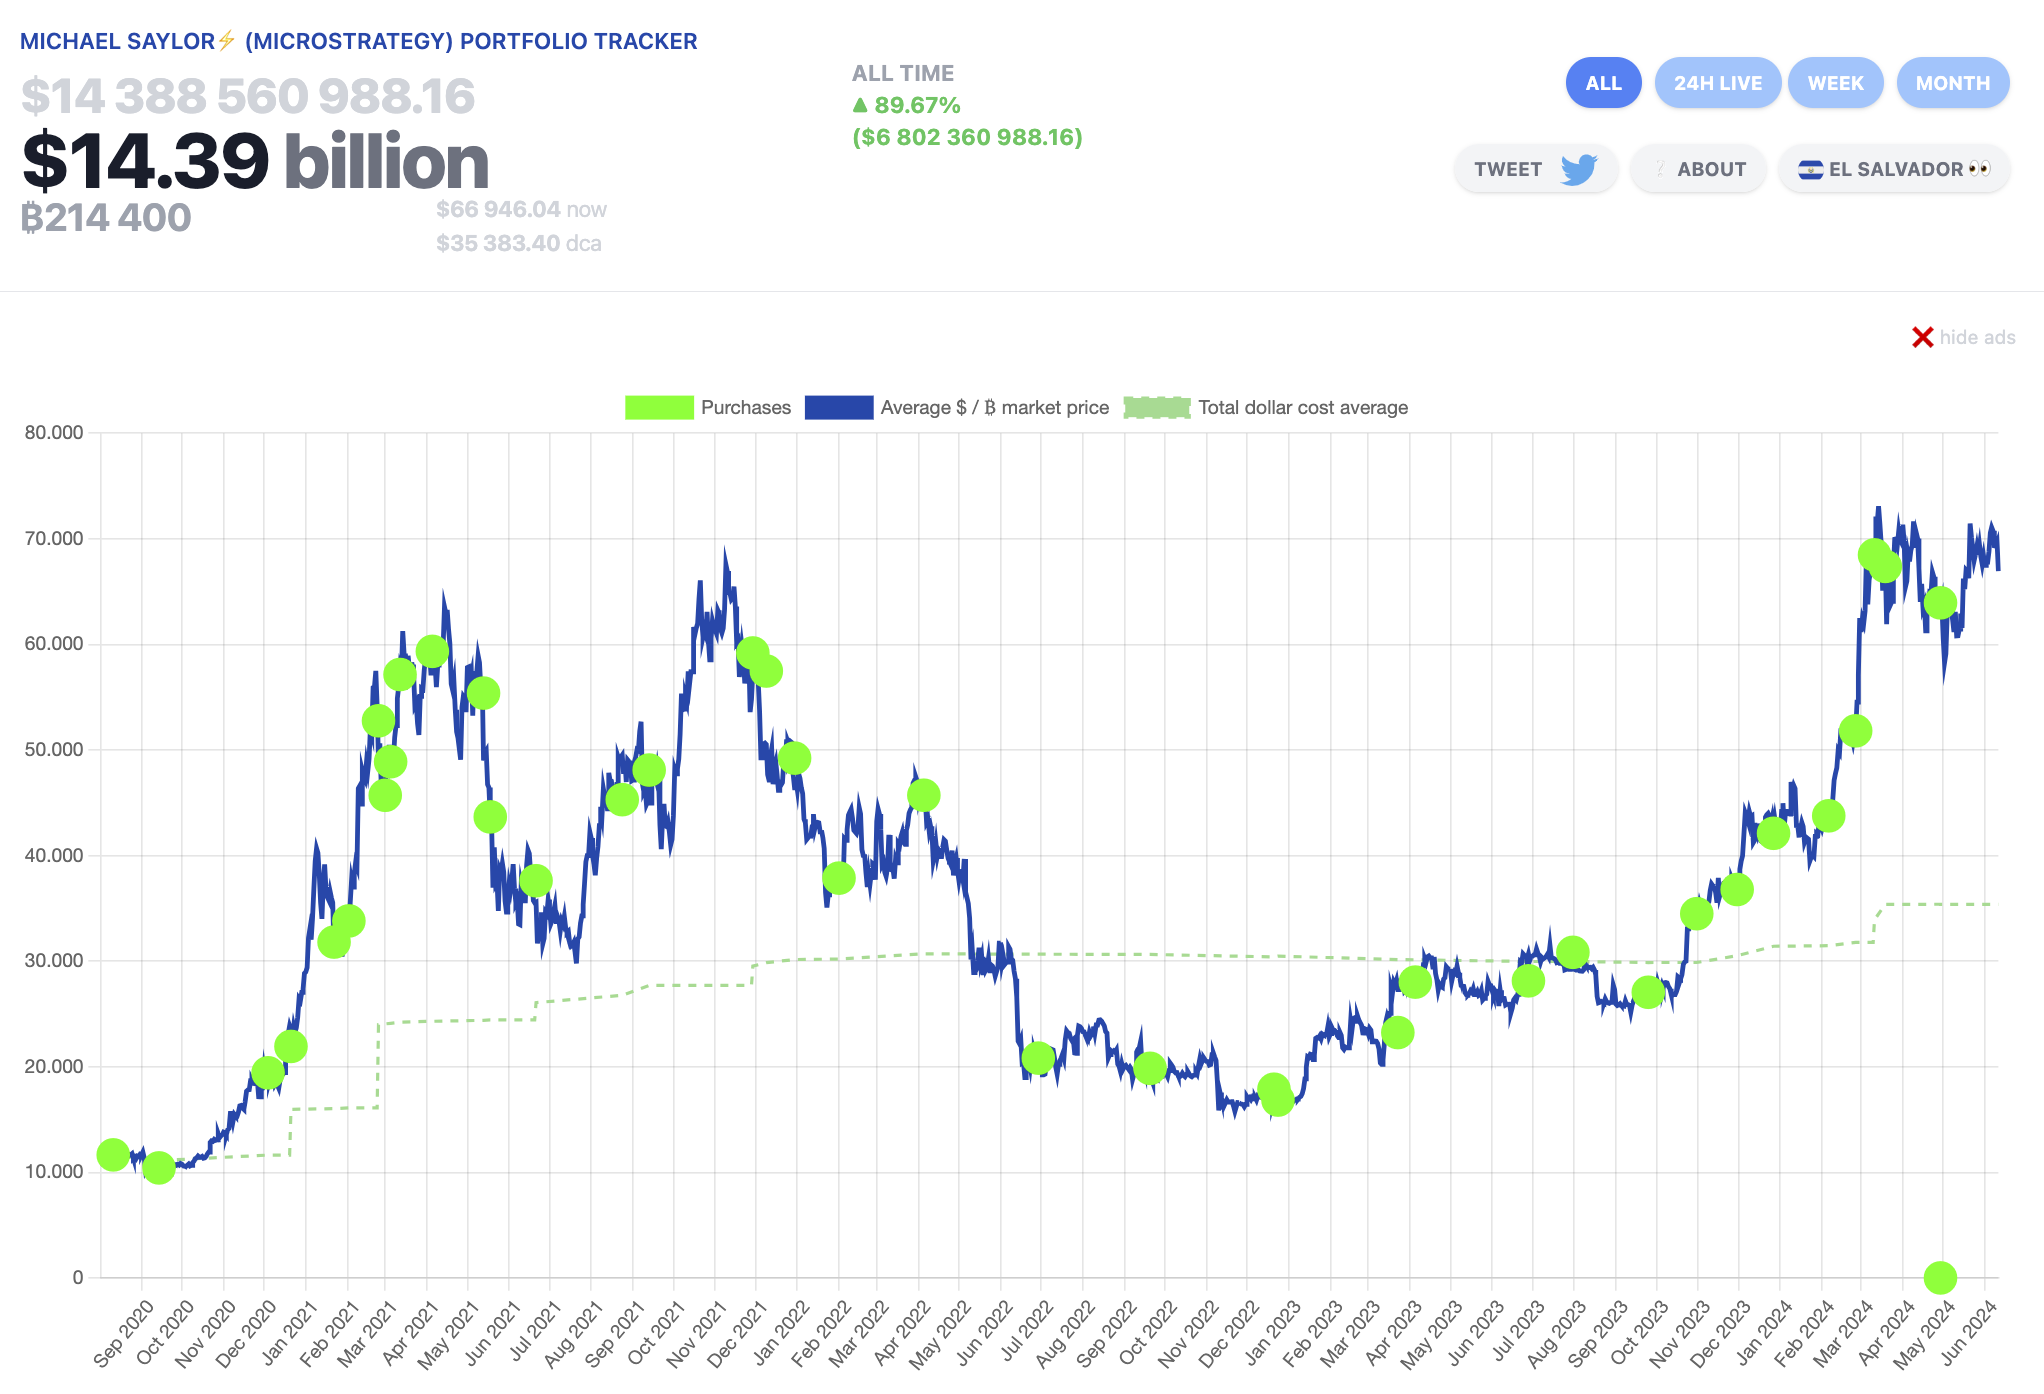Image resolution: width=2044 pixels, height=1394 pixels.
Task: Click the Twitter bird icon
Action: click(x=1579, y=169)
